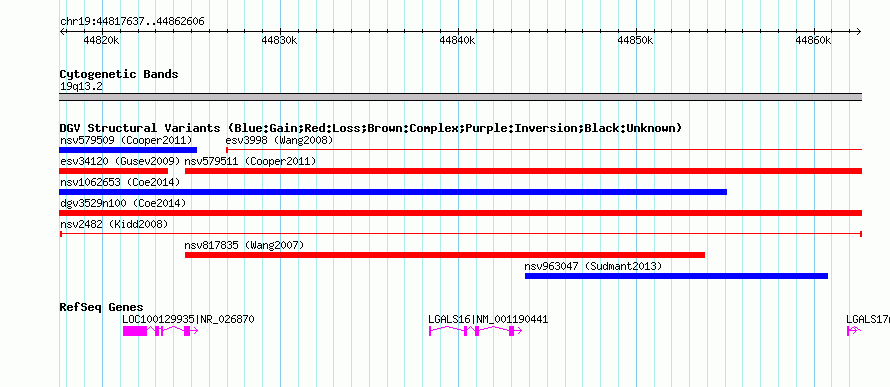The height and width of the screenshot is (387, 890).
Task: Open the nsv2482 (Kidd2008) label
Action: click(x=114, y=224)
